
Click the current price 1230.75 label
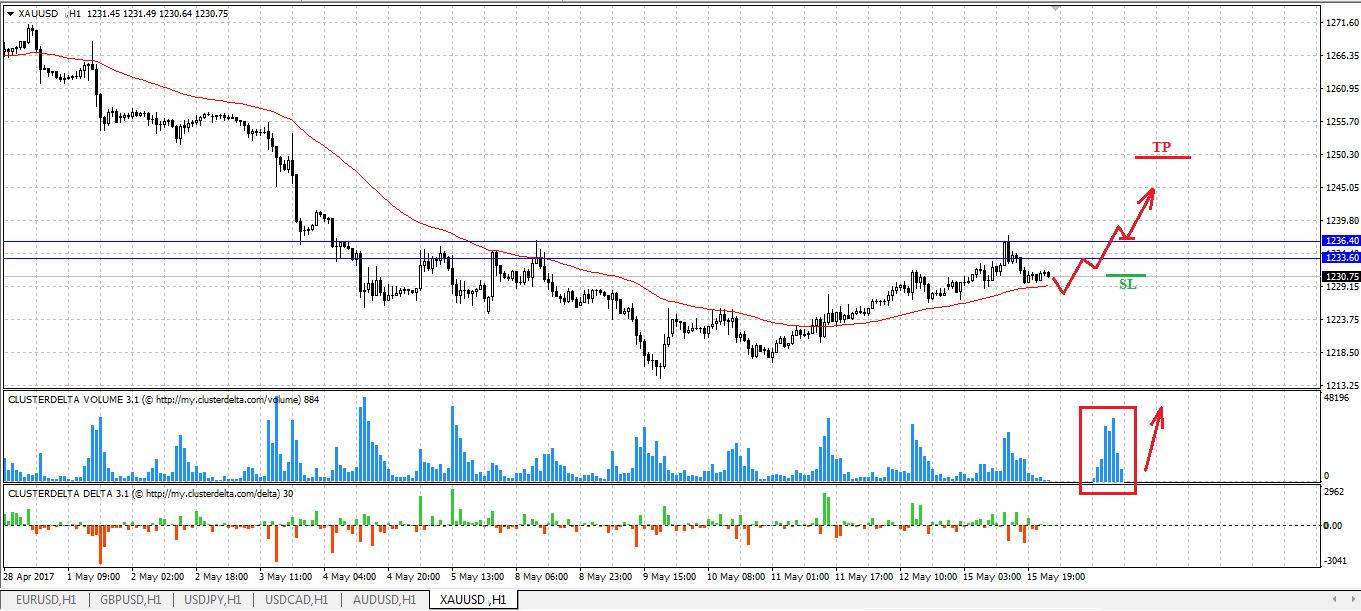click(x=1340, y=276)
